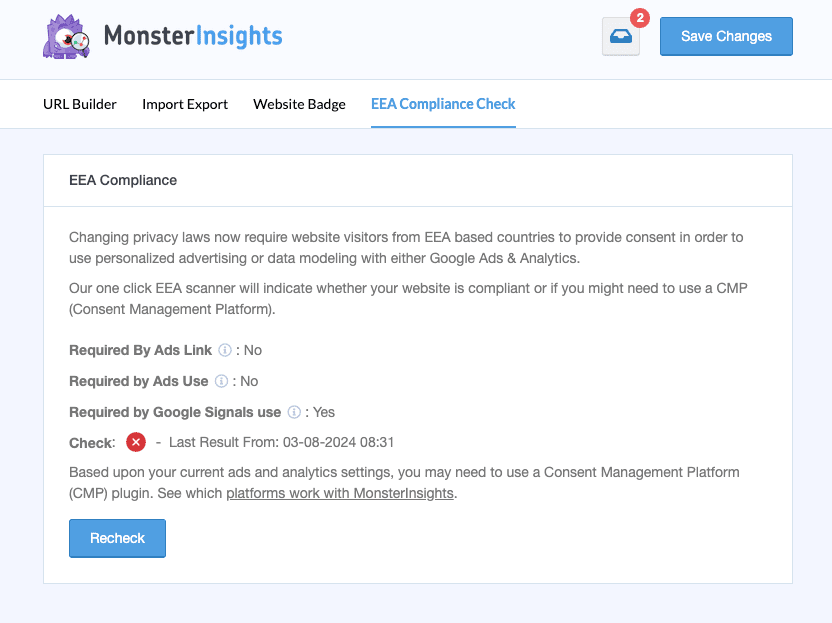This screenshot has height=623, width=832.
Task: Open the notification tray dropdown
Action: [x=620, y=37]
